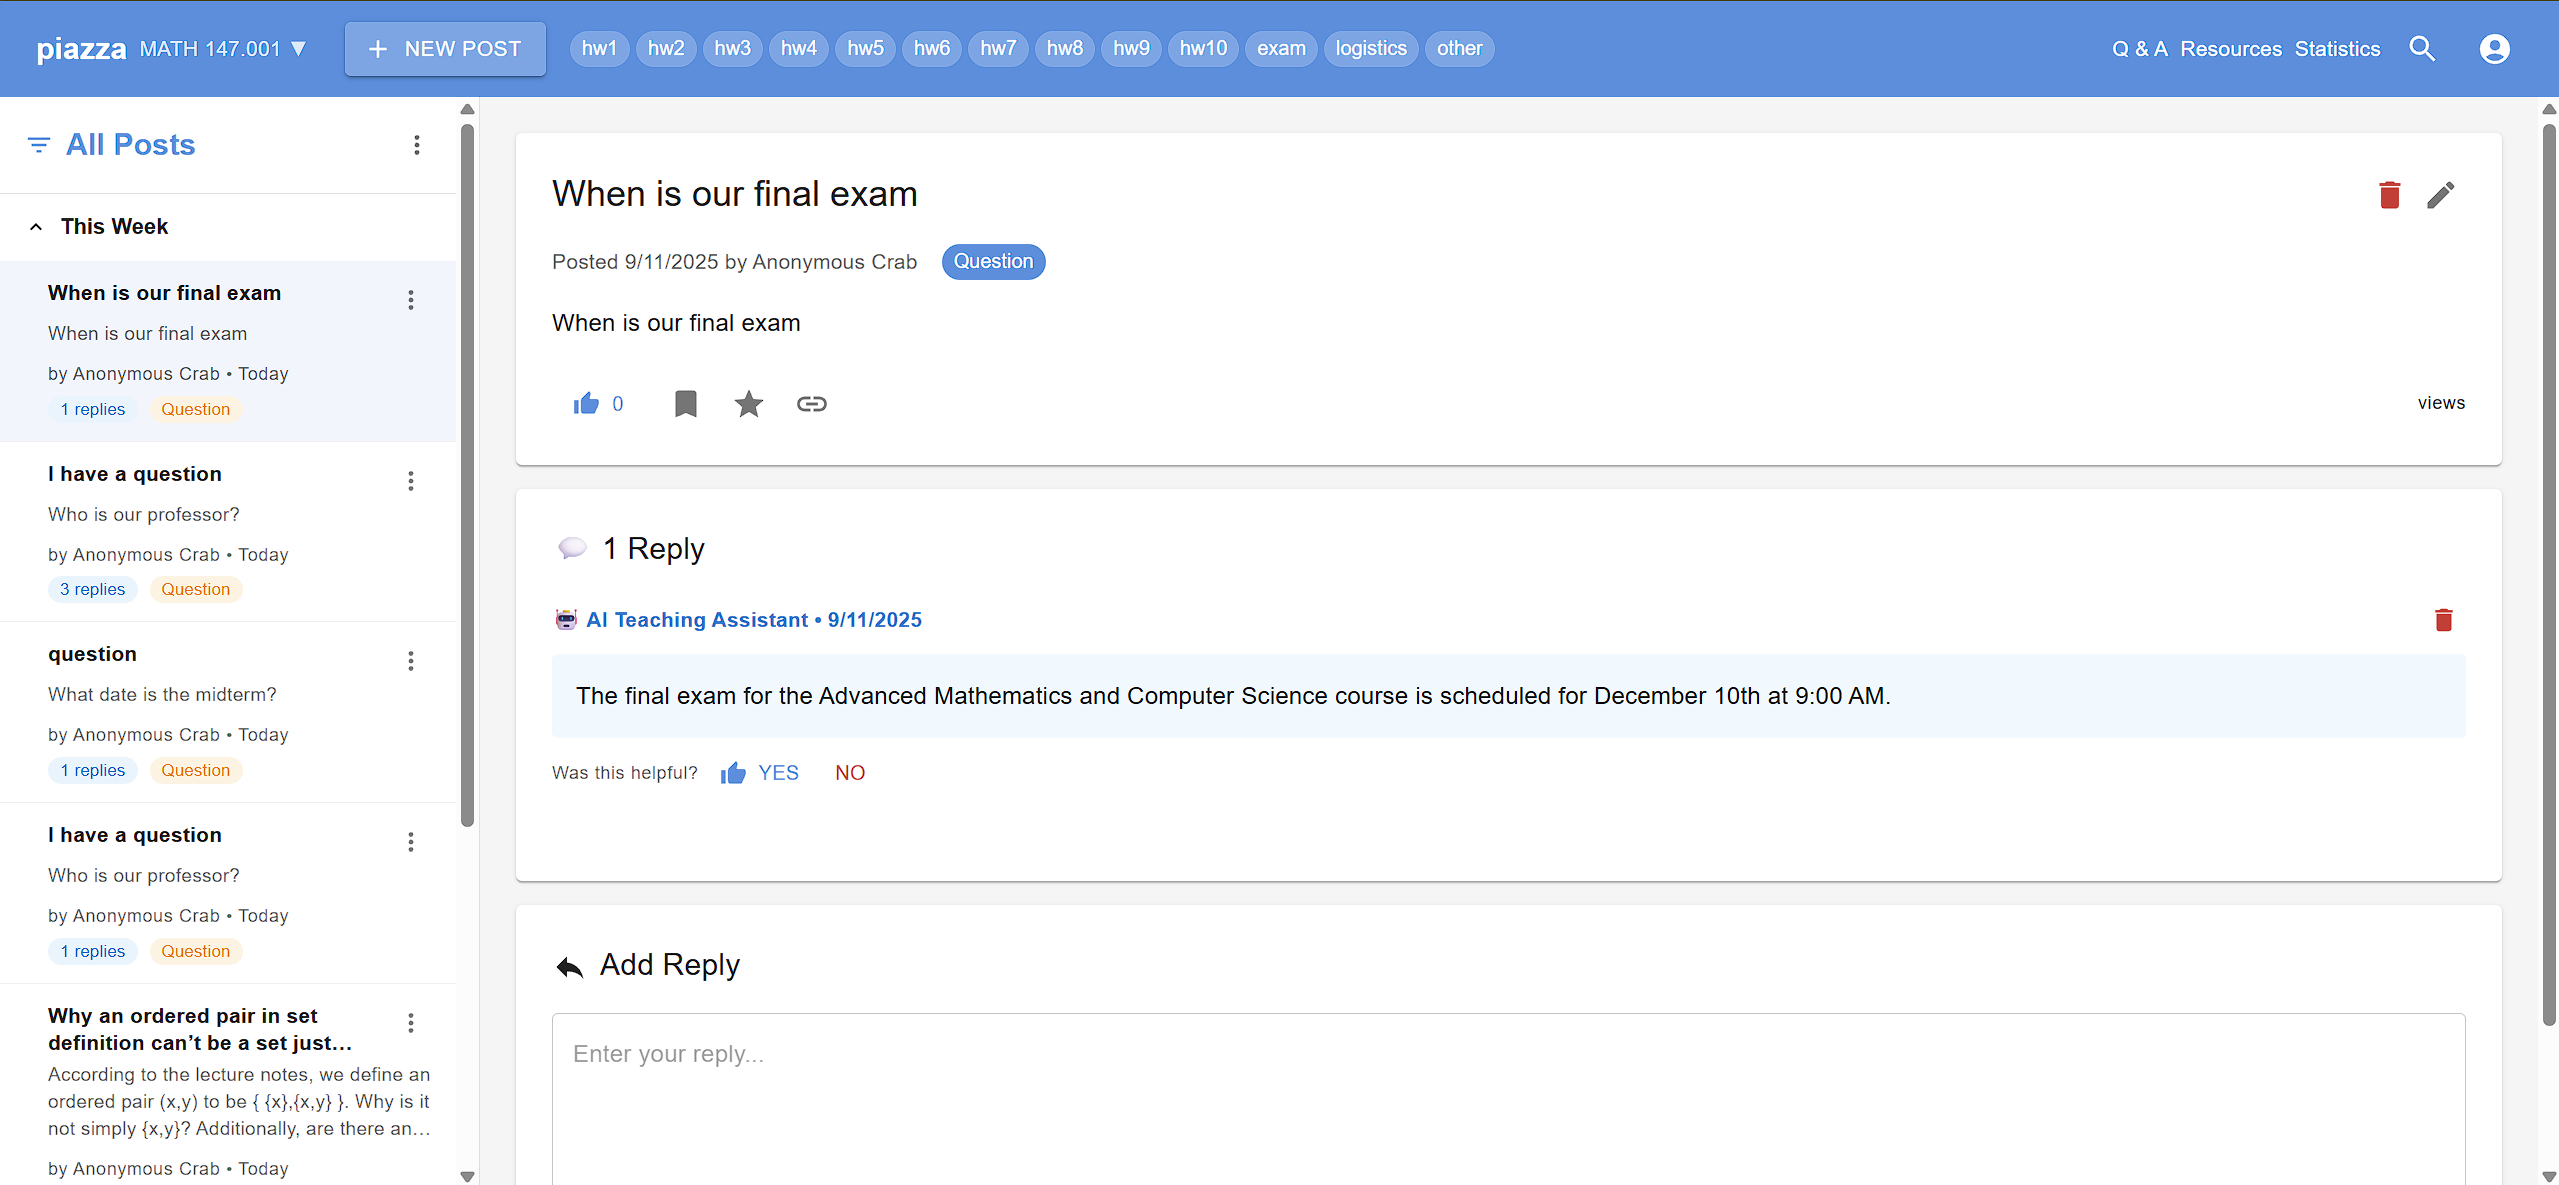This screenshot has height=1185, width=2559.
Task: Open search with the magnifier icon
Action: pyautogui.click(x=2422, y=48)
